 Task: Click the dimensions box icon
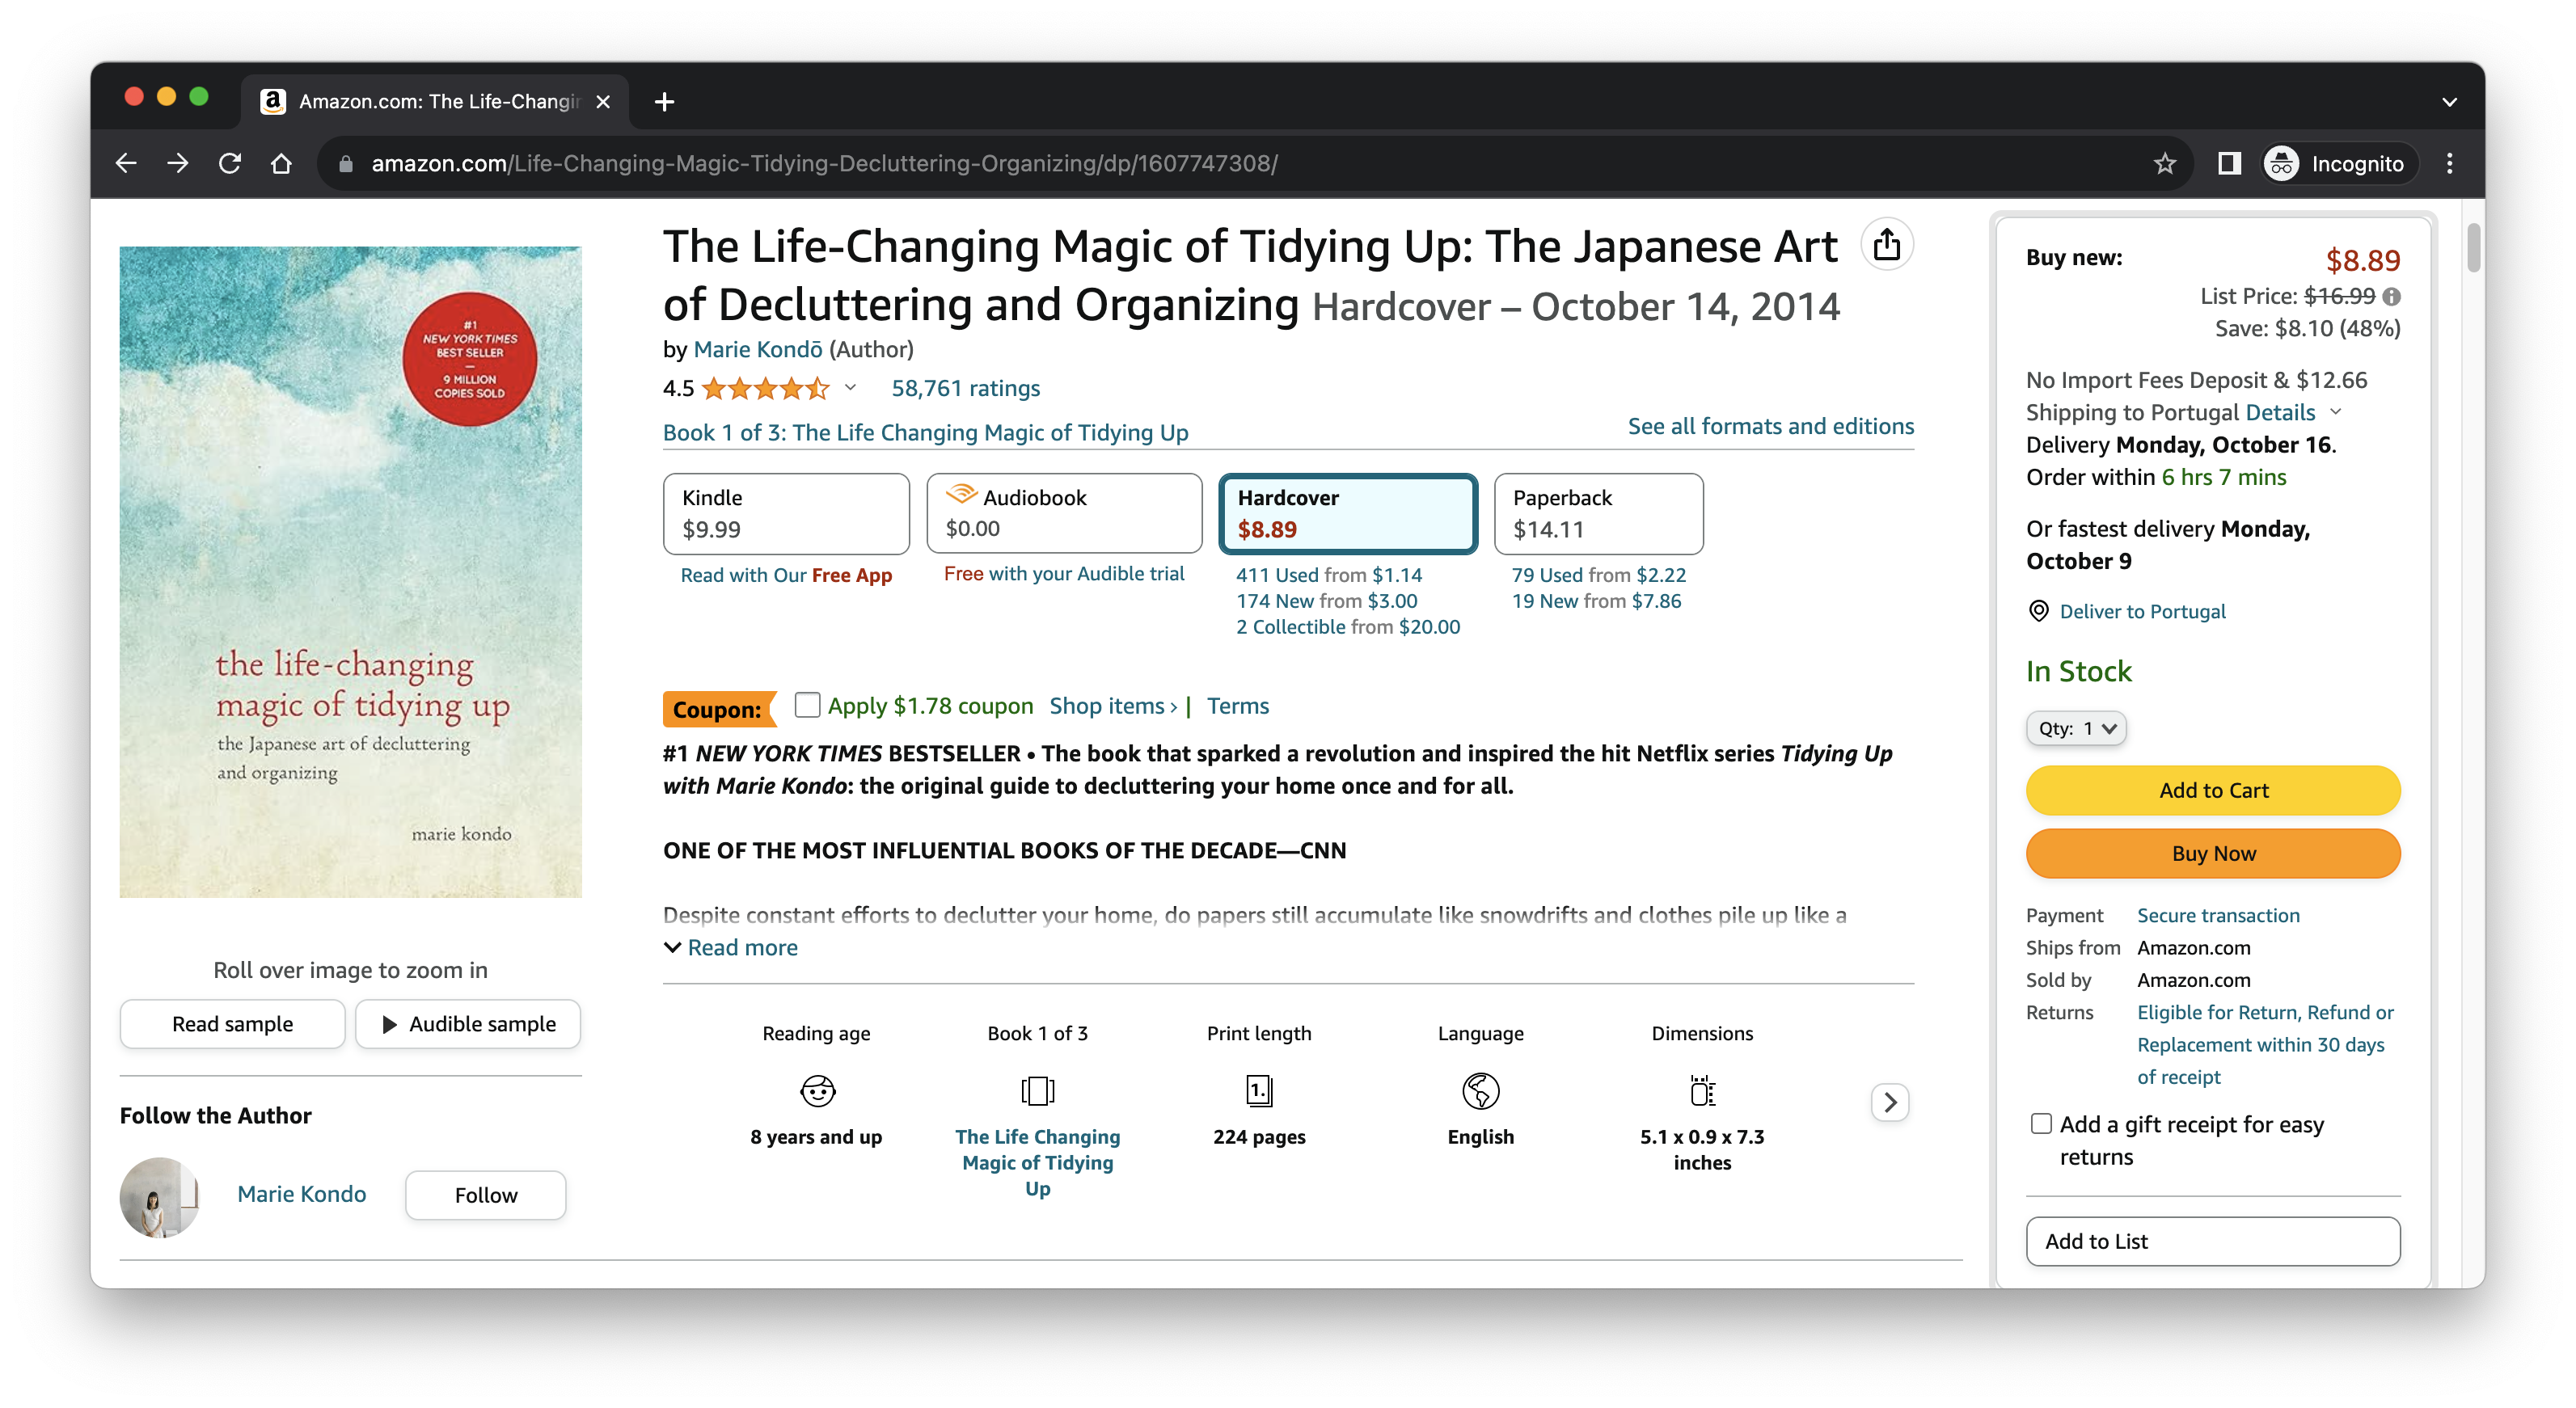tap(1701, 1091)
